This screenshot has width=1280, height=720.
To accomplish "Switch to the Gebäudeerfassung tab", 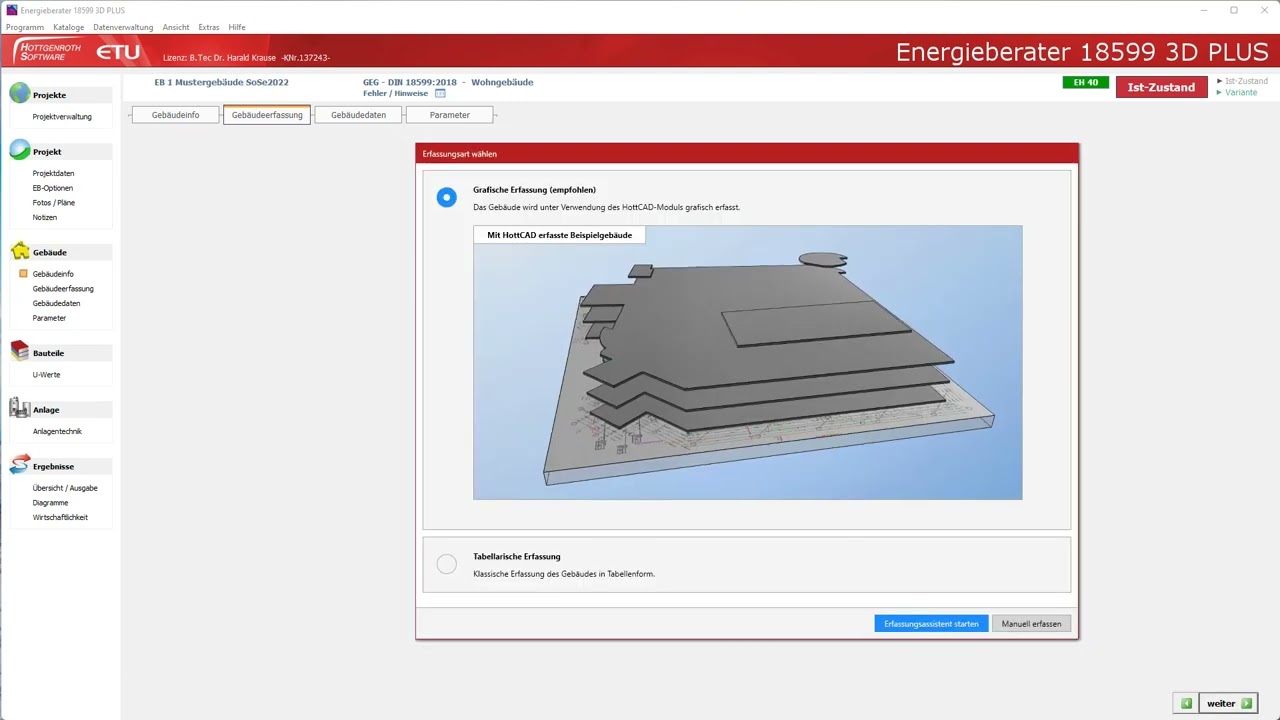I will 267,115.
